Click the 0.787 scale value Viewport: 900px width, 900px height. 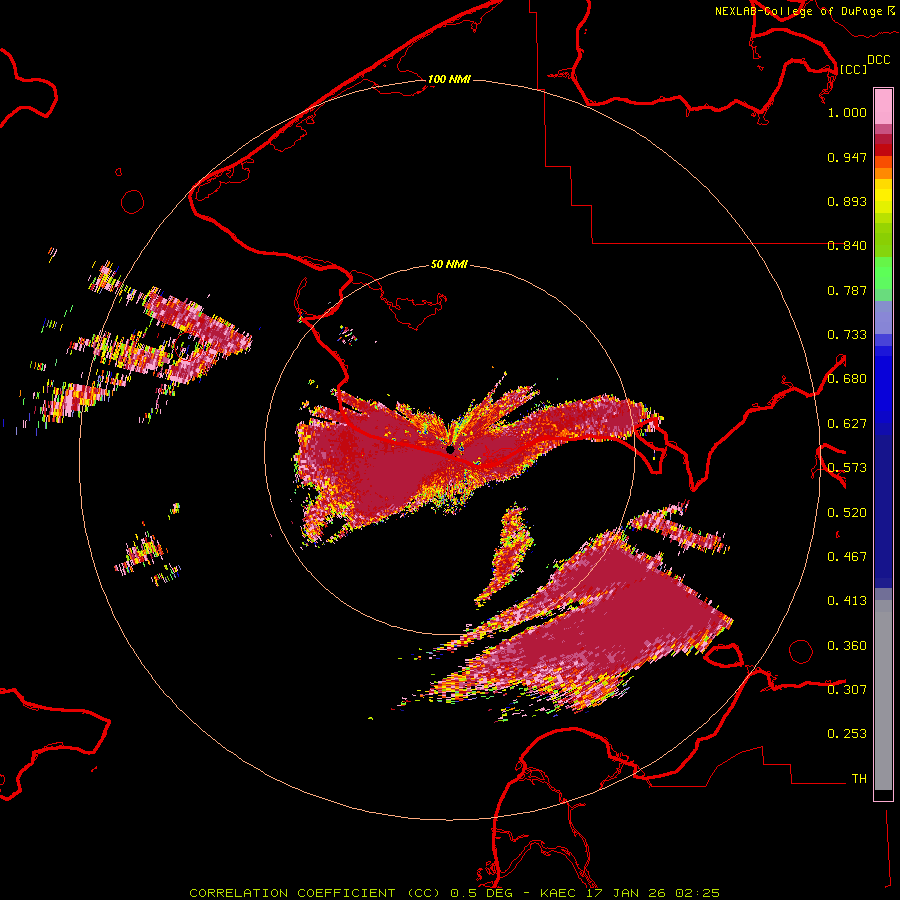coord(847,290)
